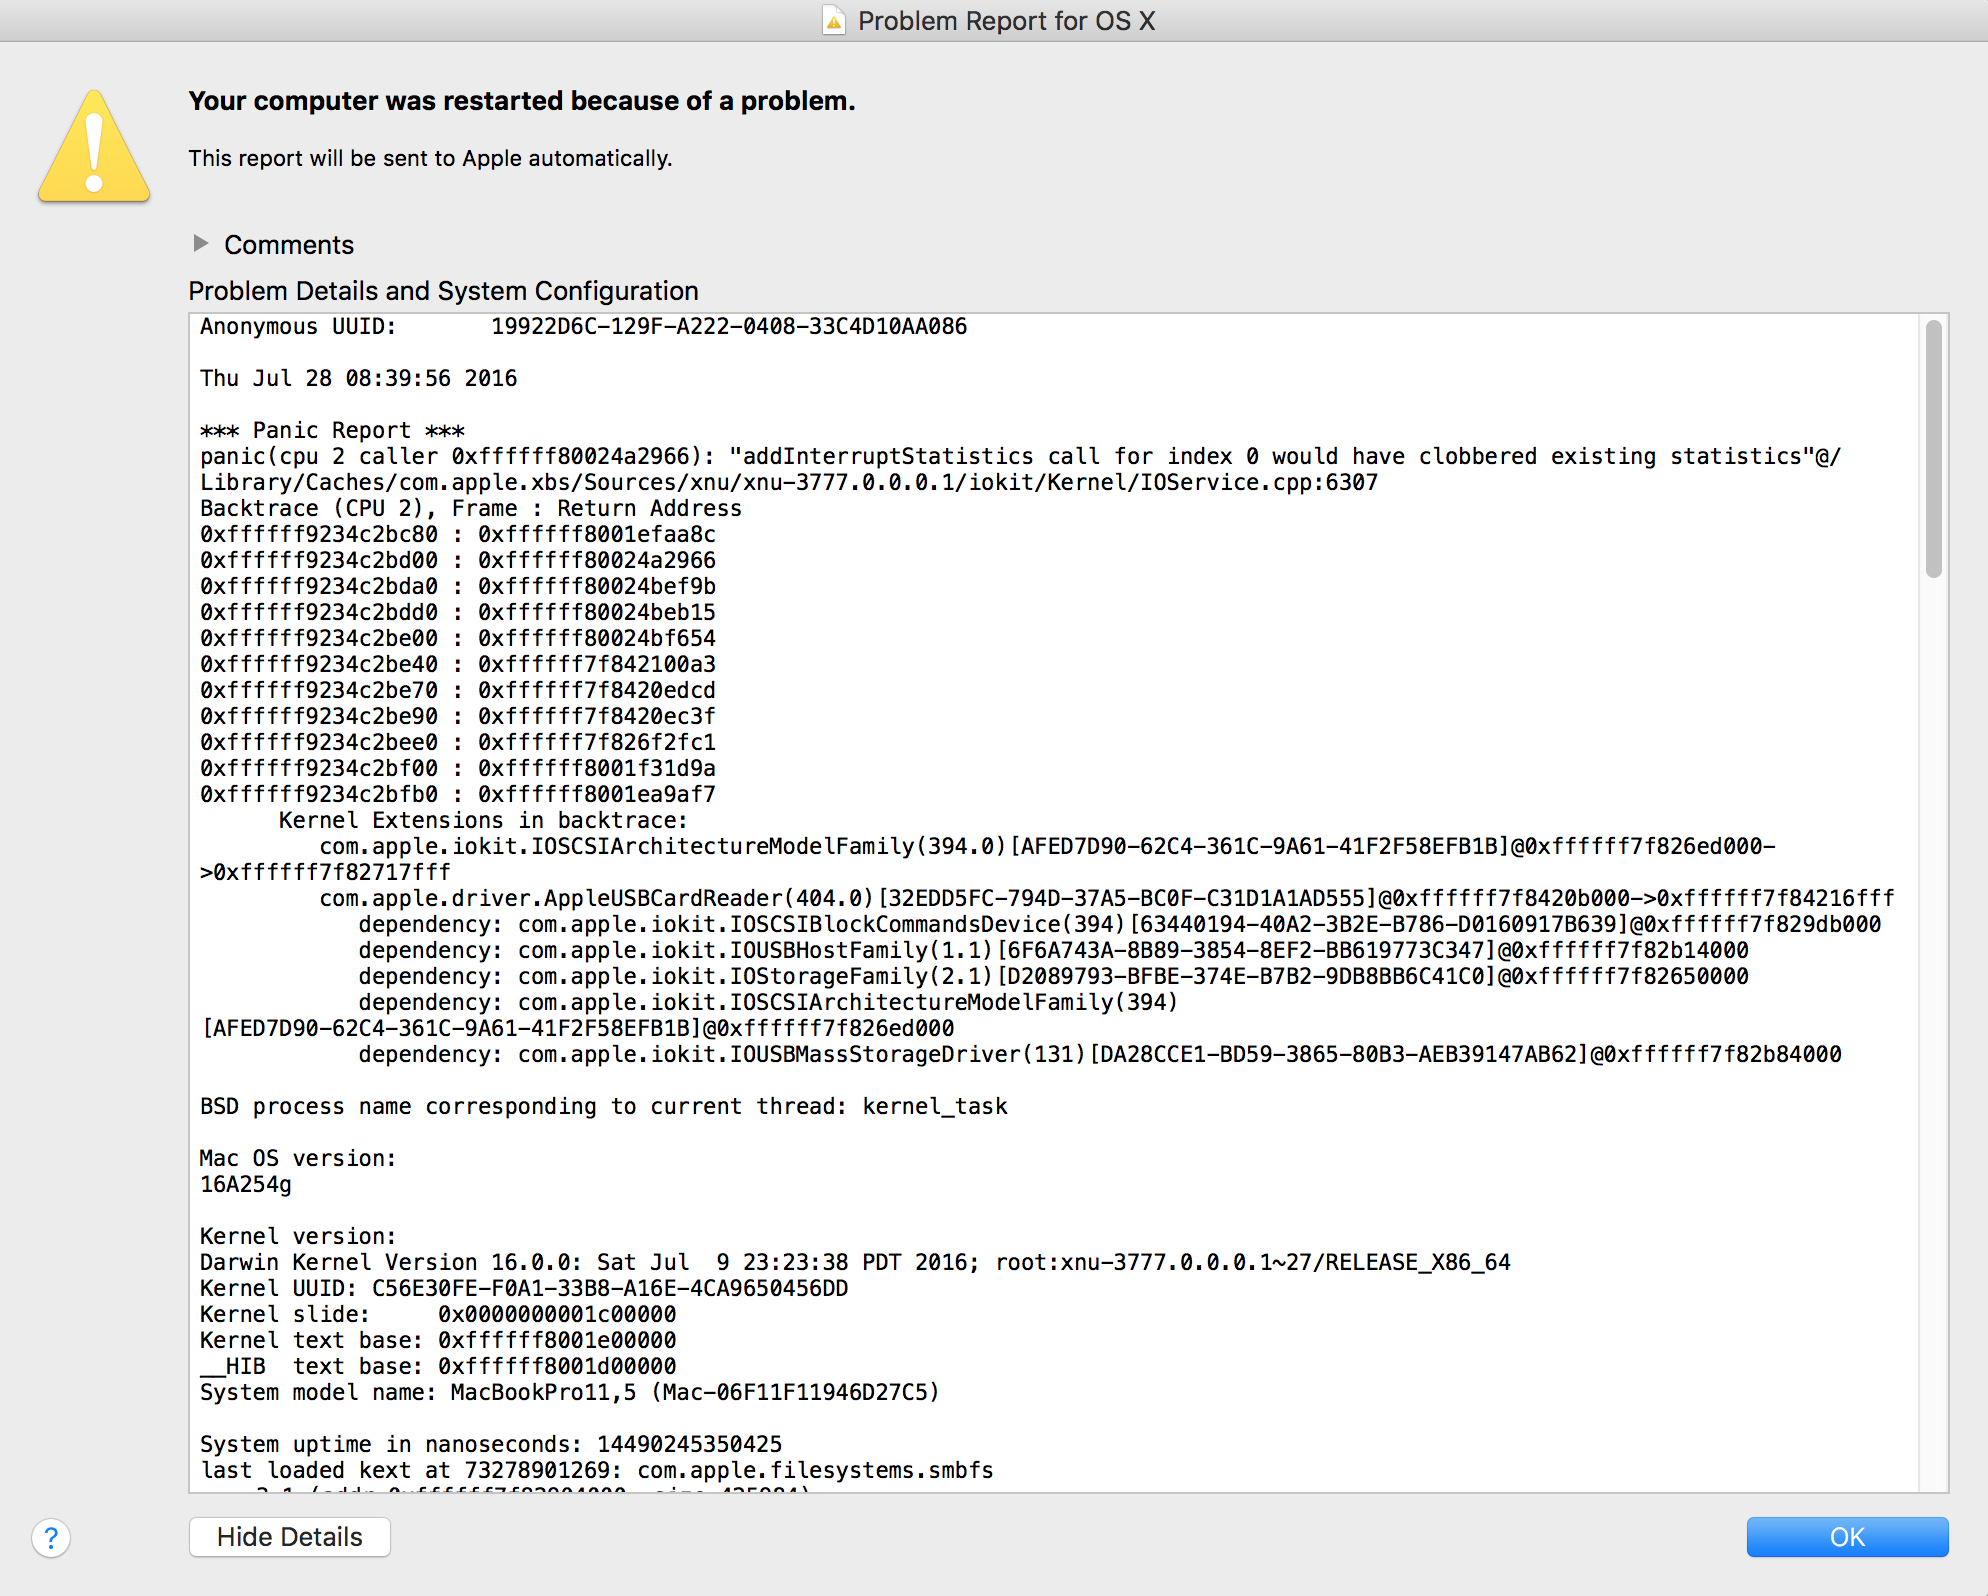Click the report scrollbar thumb
Viewport: 1988px width, 1596px height.
tap(1933, 448)
